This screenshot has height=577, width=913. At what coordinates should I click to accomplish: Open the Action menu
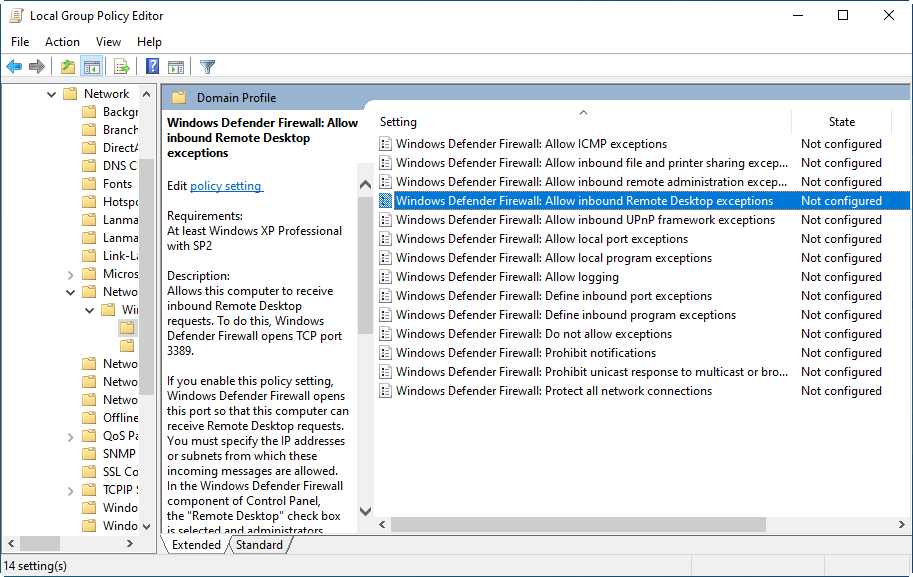click(62, 42)
